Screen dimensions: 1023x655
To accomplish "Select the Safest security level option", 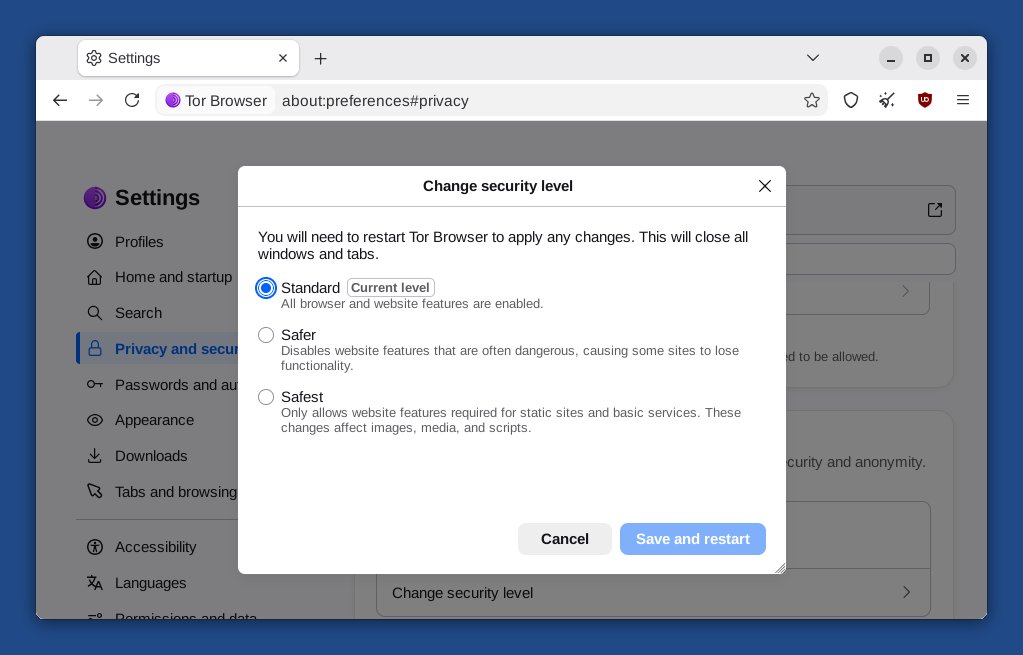I will coord(266,397).
